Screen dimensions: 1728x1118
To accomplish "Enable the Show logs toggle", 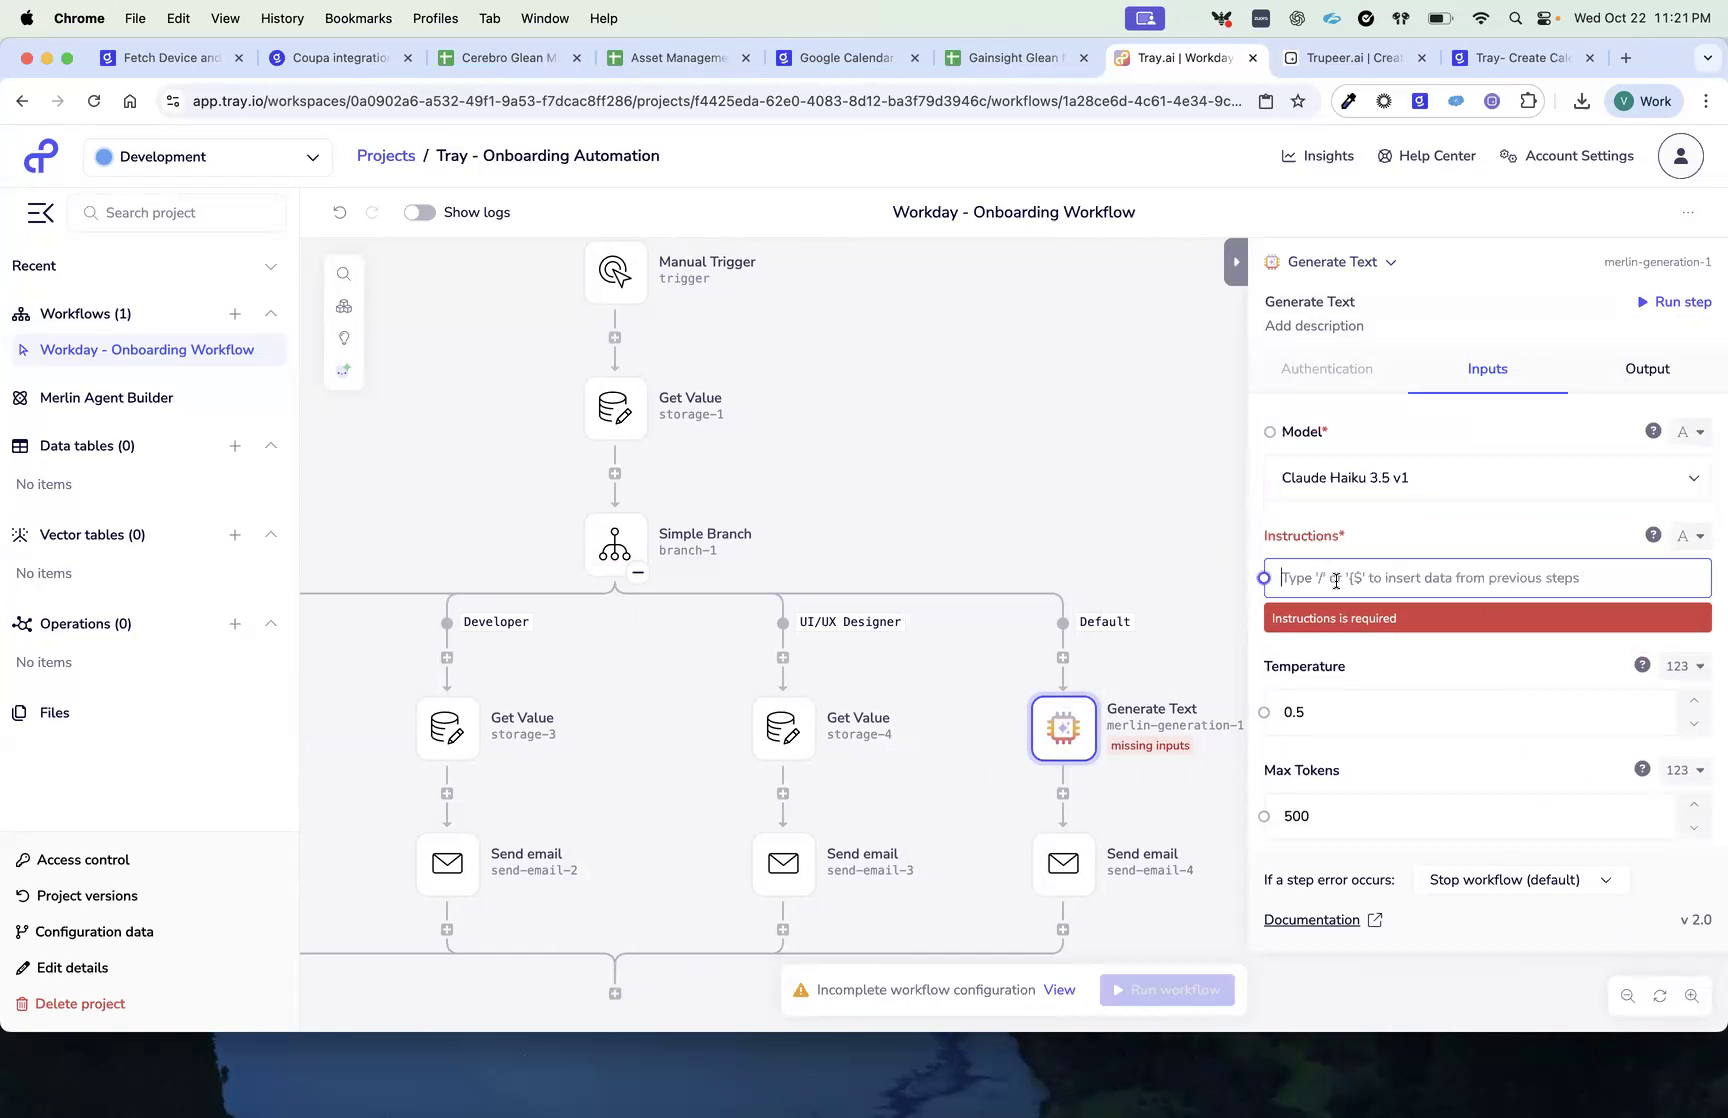I will click(419, 212).
